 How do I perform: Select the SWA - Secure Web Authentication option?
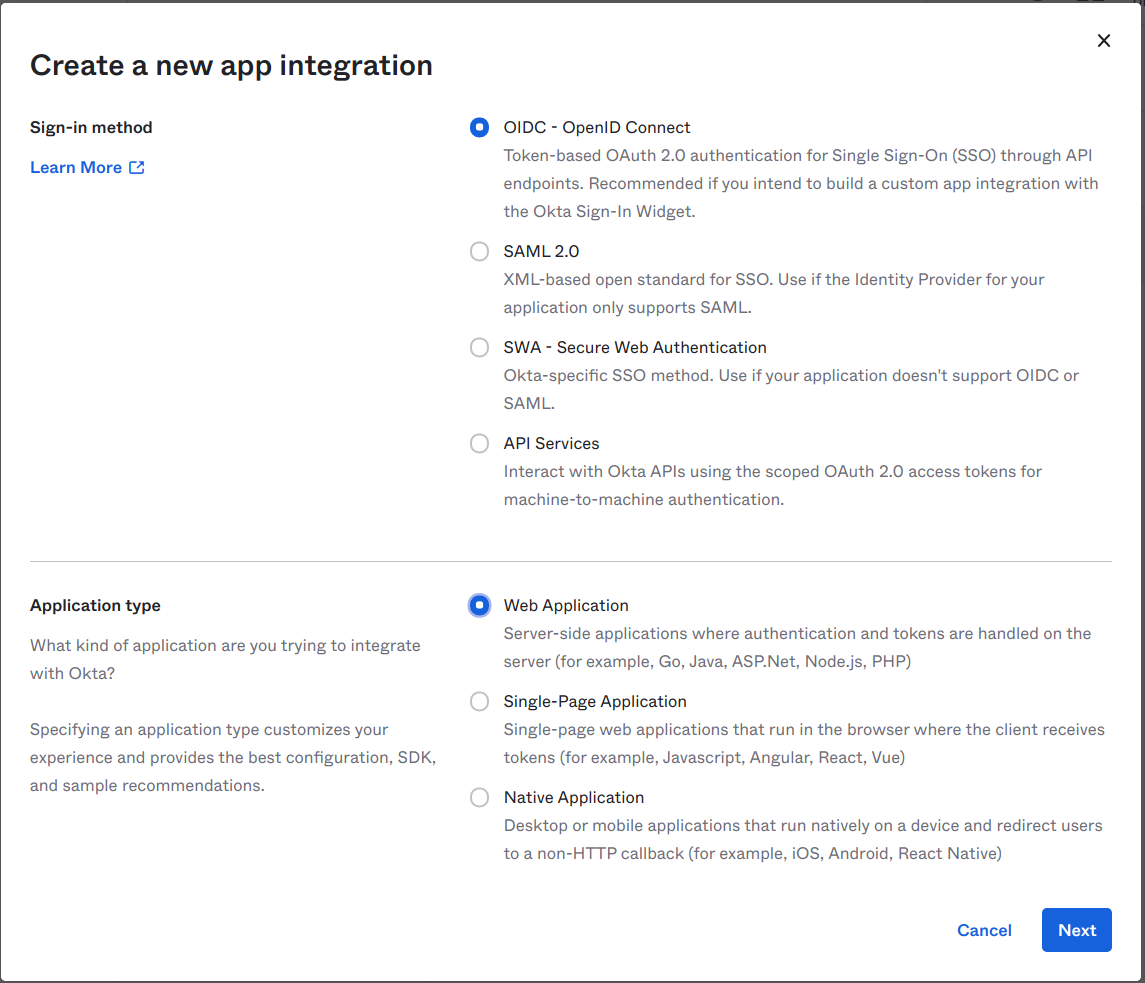click(479, 347)
